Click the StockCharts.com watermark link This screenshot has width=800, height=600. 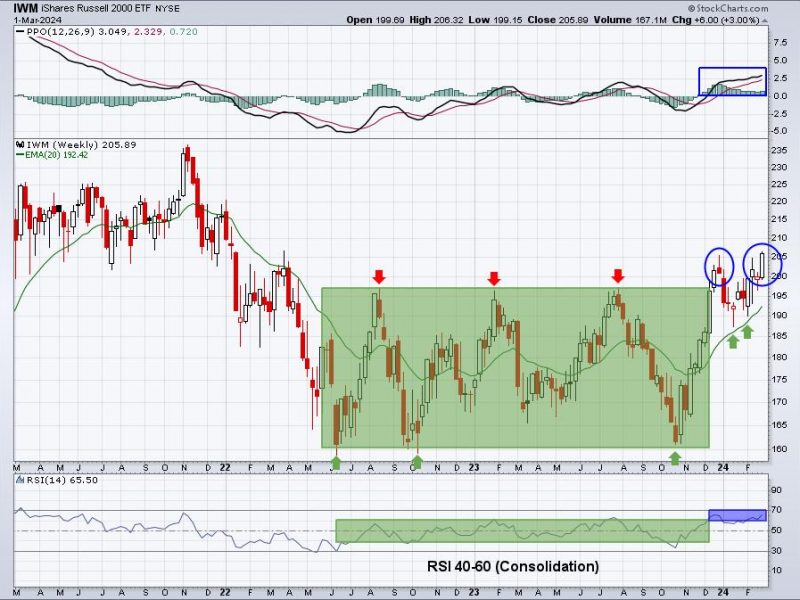pyautogui.click(x=728, y=8)
